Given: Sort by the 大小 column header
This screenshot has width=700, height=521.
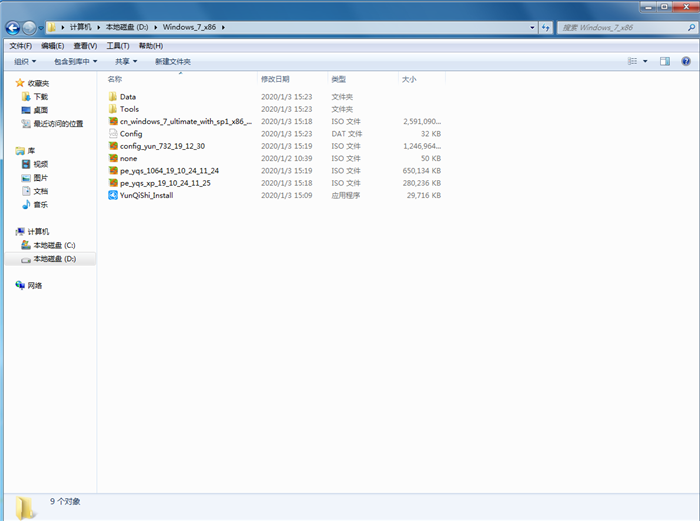Looking at the screenshot, I should coord(409,79).
